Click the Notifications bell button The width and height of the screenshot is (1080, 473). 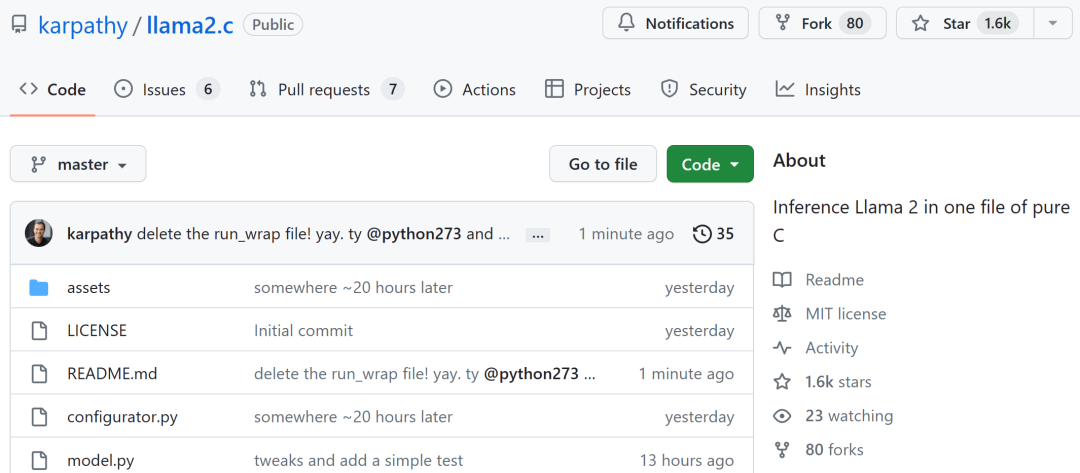(x=674, y=23)
